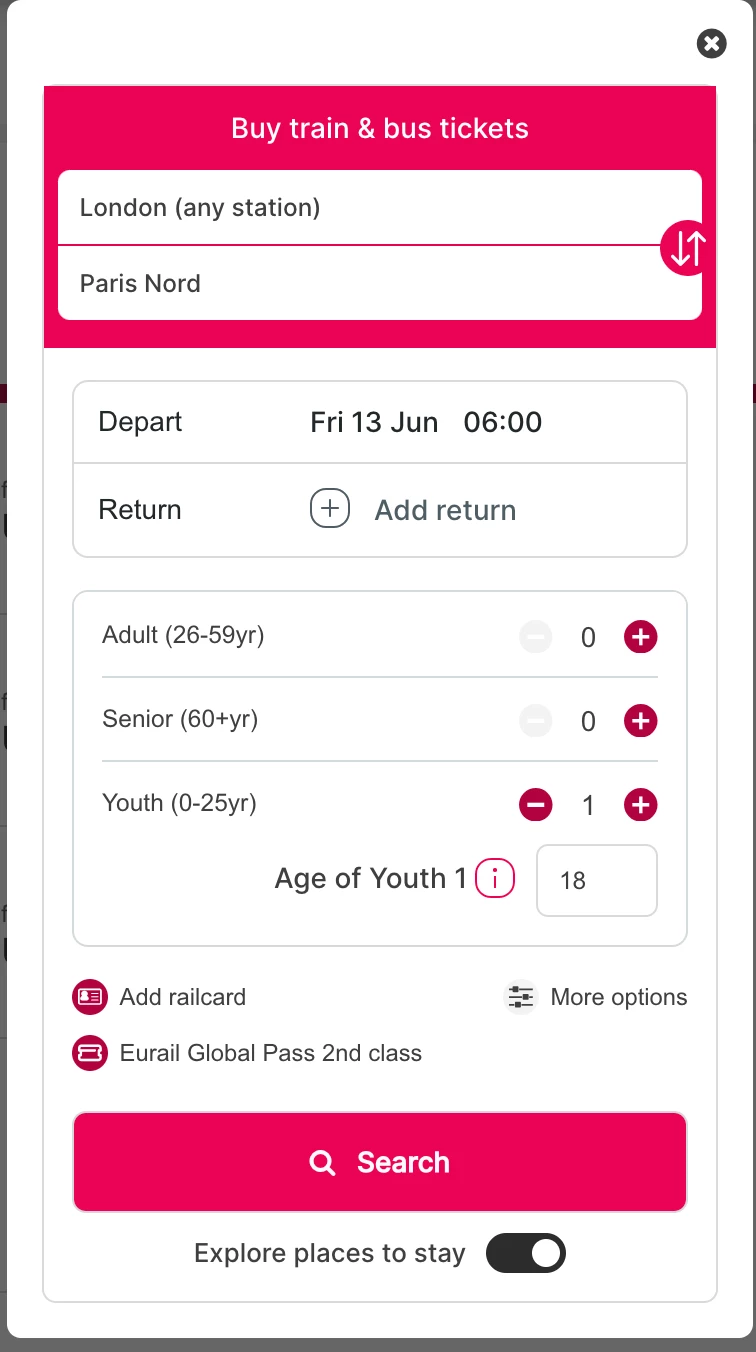Increase the Adult passenger count
The width and height of the screenshot is (756, 1352).
pos(640,637)
